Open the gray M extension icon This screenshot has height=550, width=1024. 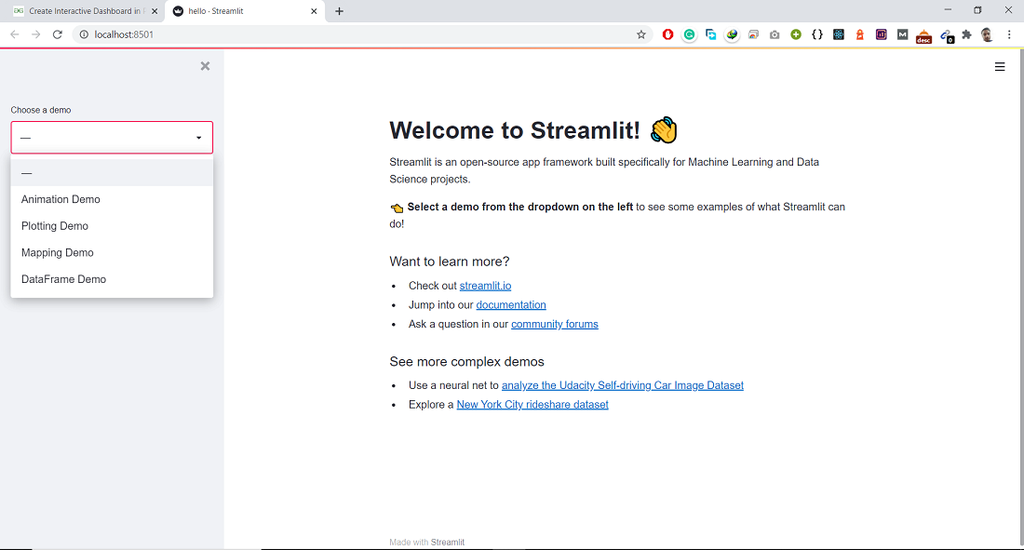[x=902, y=35]
